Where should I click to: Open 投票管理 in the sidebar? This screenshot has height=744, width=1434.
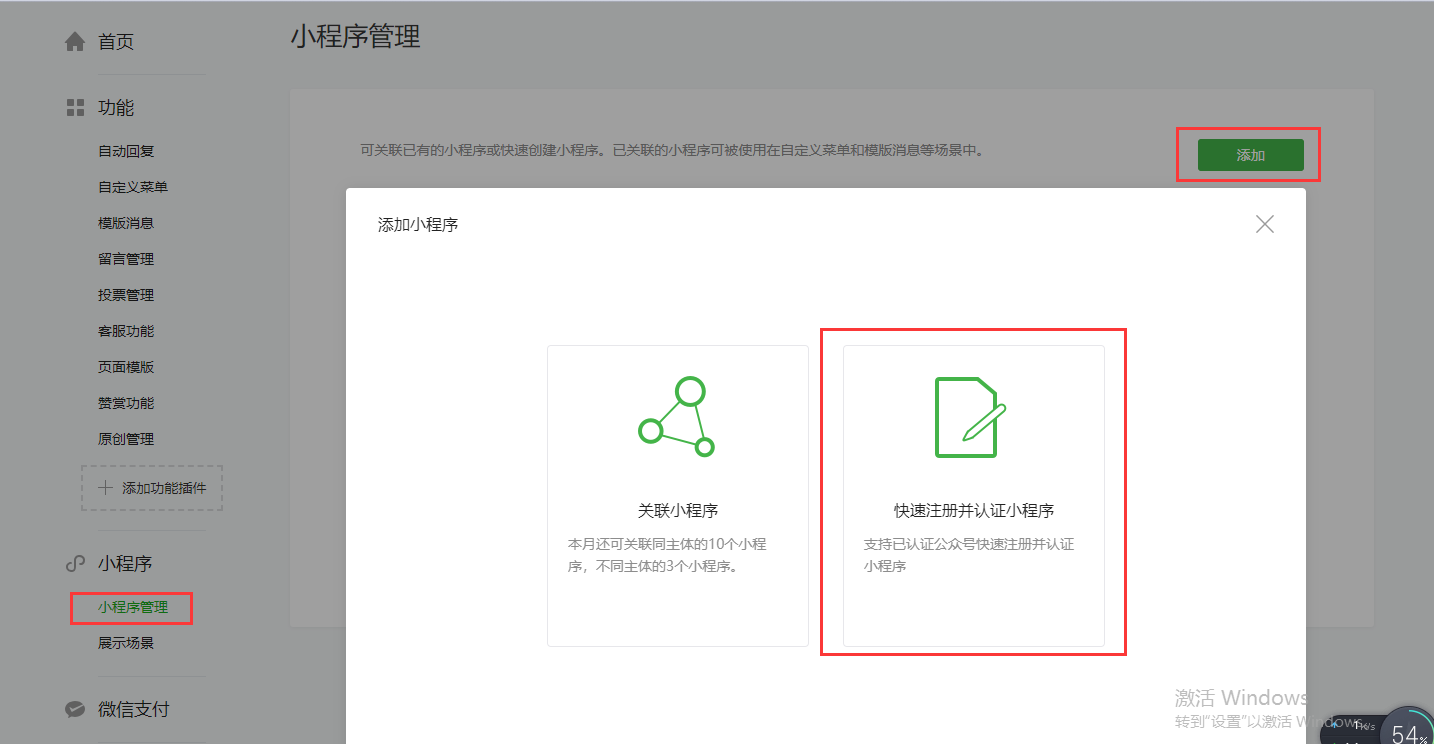pyautogui.click(x=126, y=295)
